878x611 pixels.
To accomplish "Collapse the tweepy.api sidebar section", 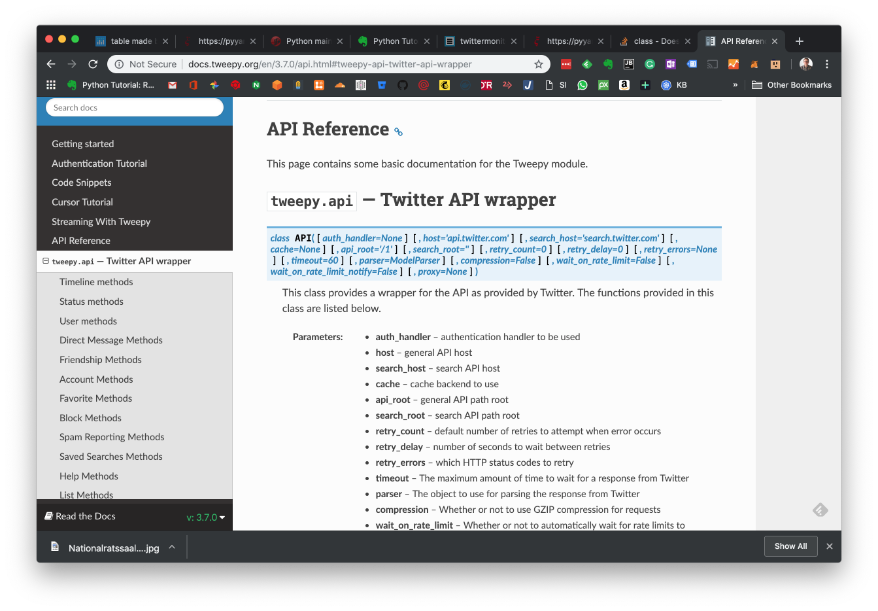I will (45, 261).
